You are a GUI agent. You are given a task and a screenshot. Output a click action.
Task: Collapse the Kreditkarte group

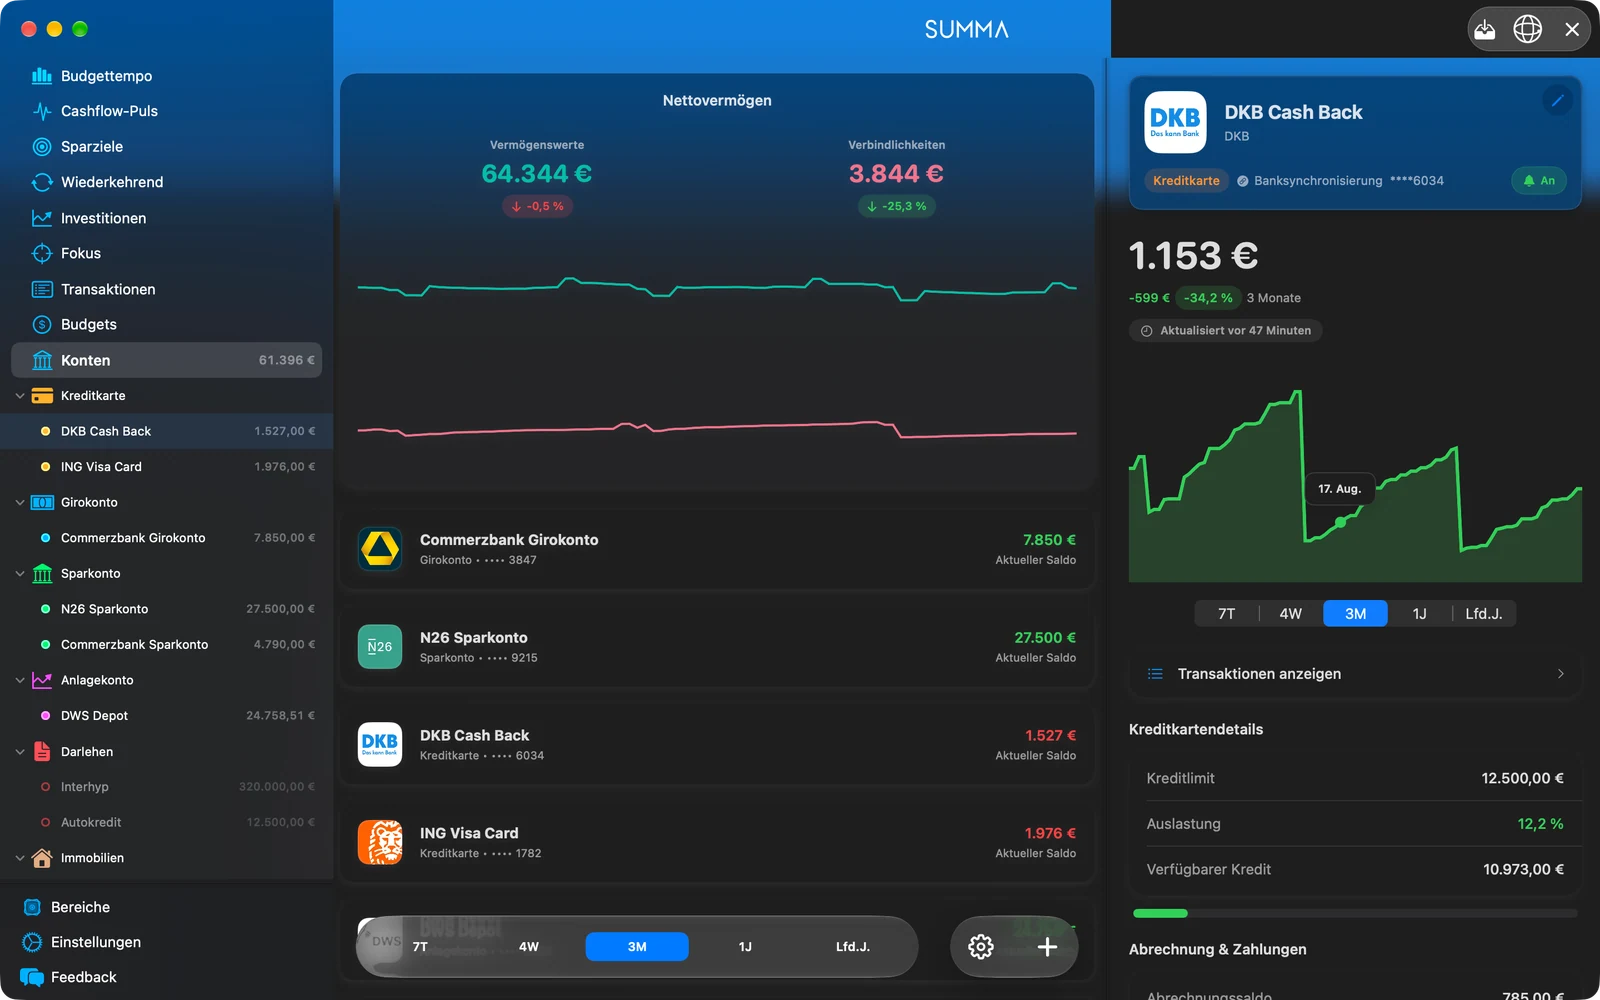click(20, 396)
